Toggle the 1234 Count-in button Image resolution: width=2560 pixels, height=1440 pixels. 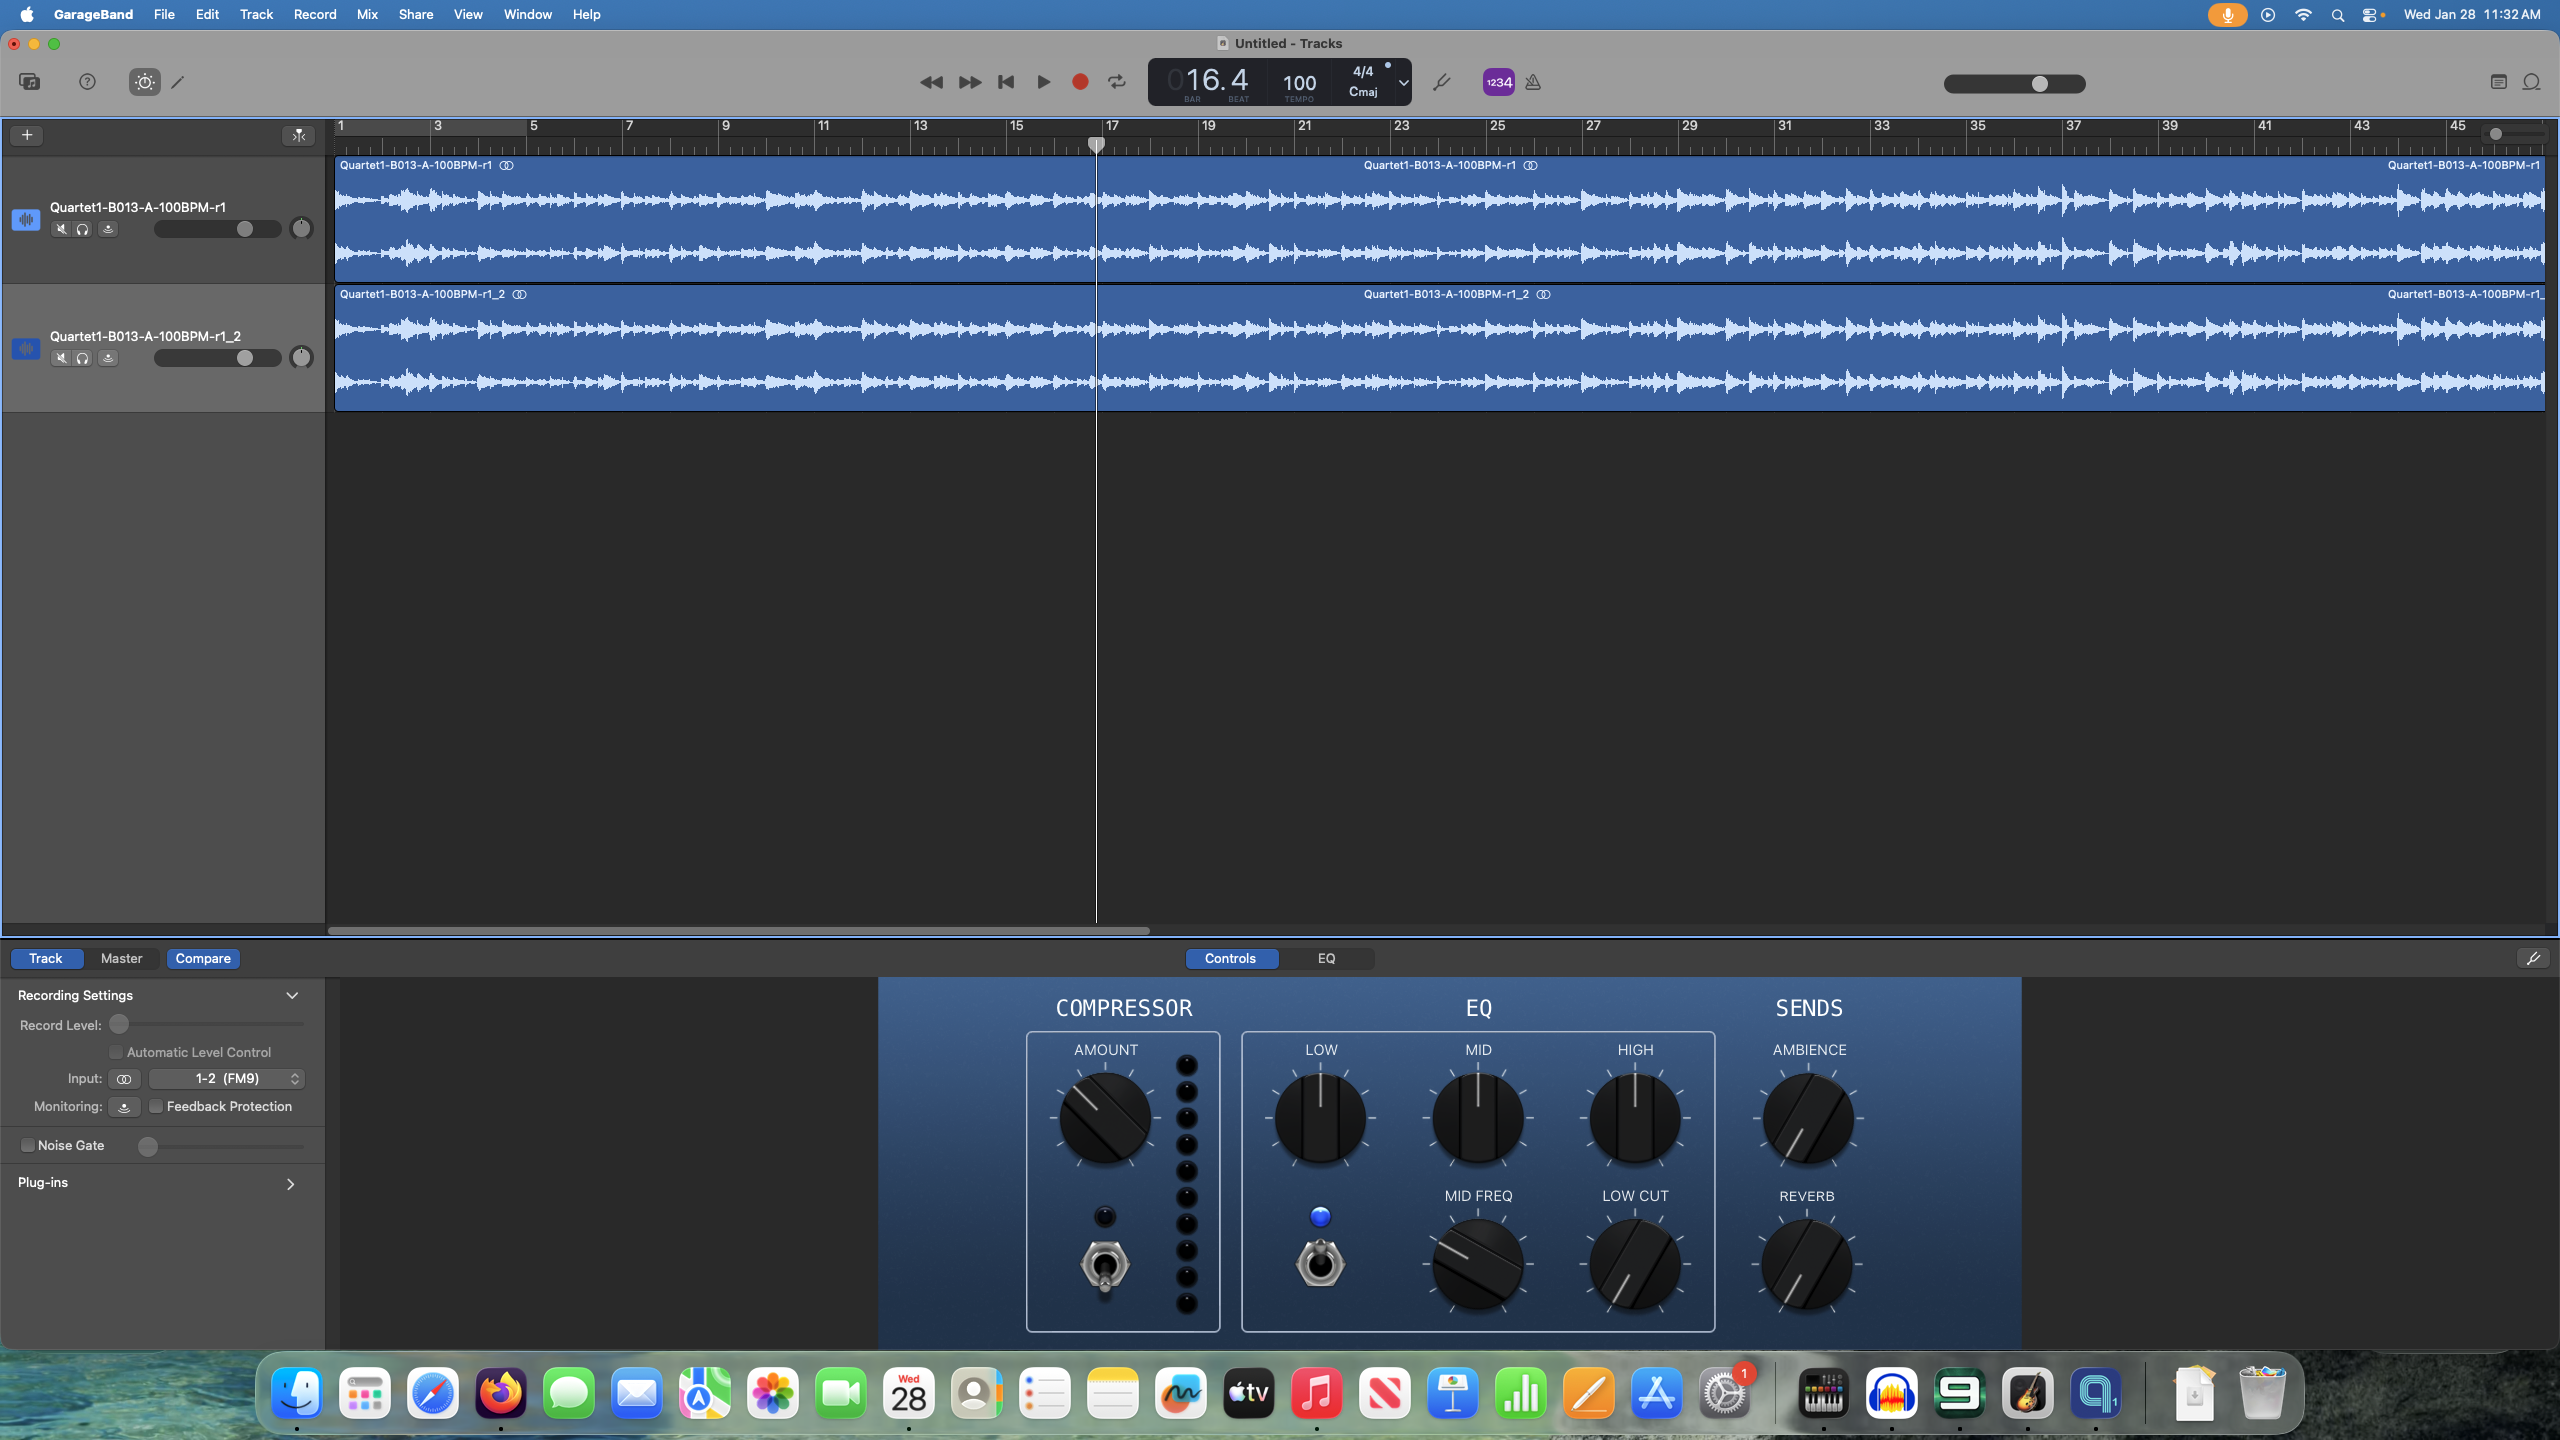coord(1498,82)
